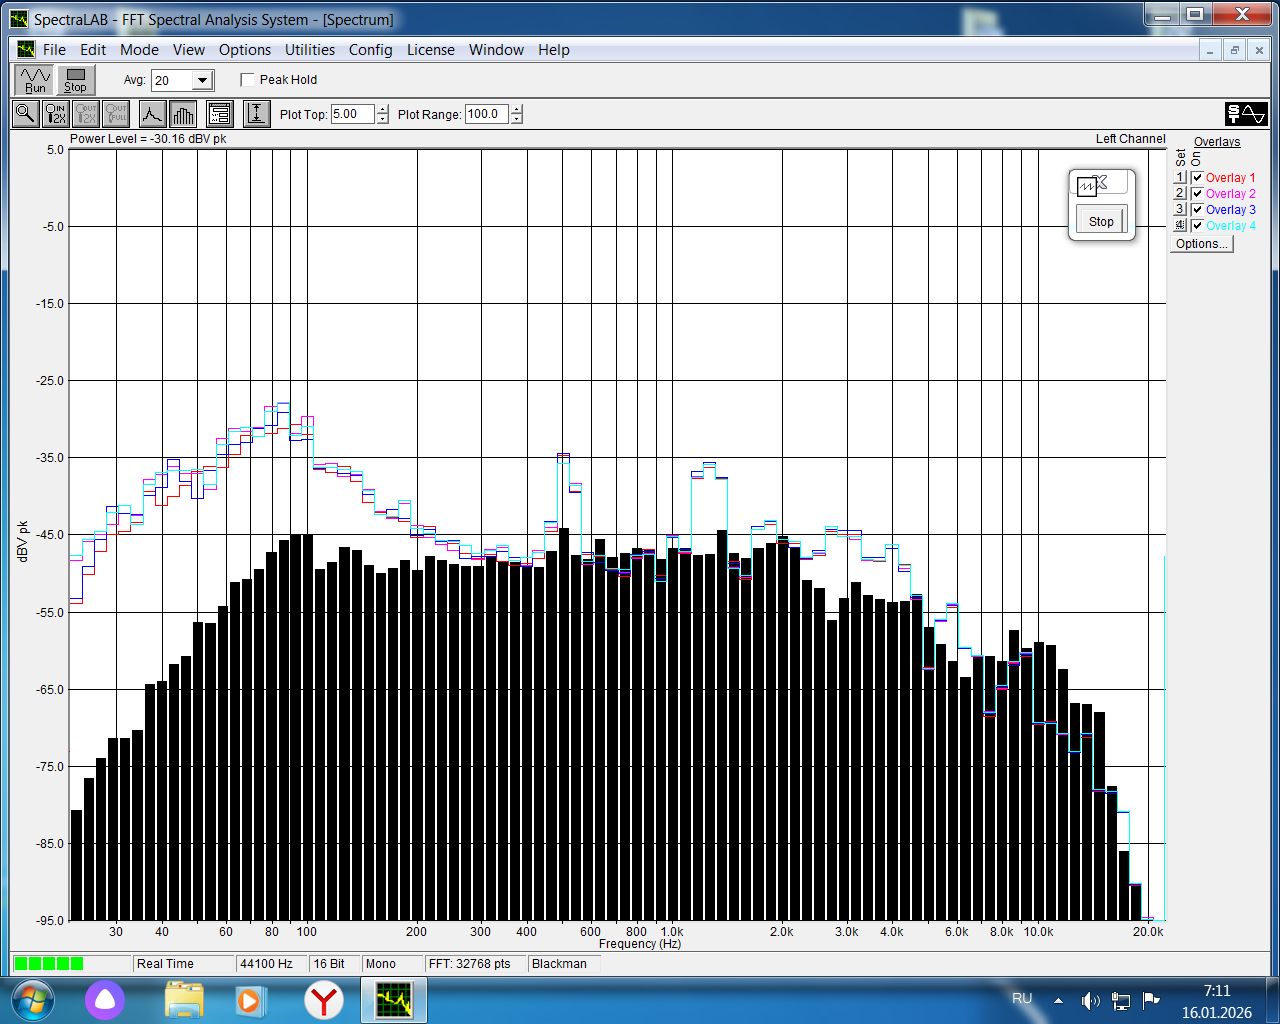Click the vertical autoscale icon

pyautogui.click(x=257, y=114)
